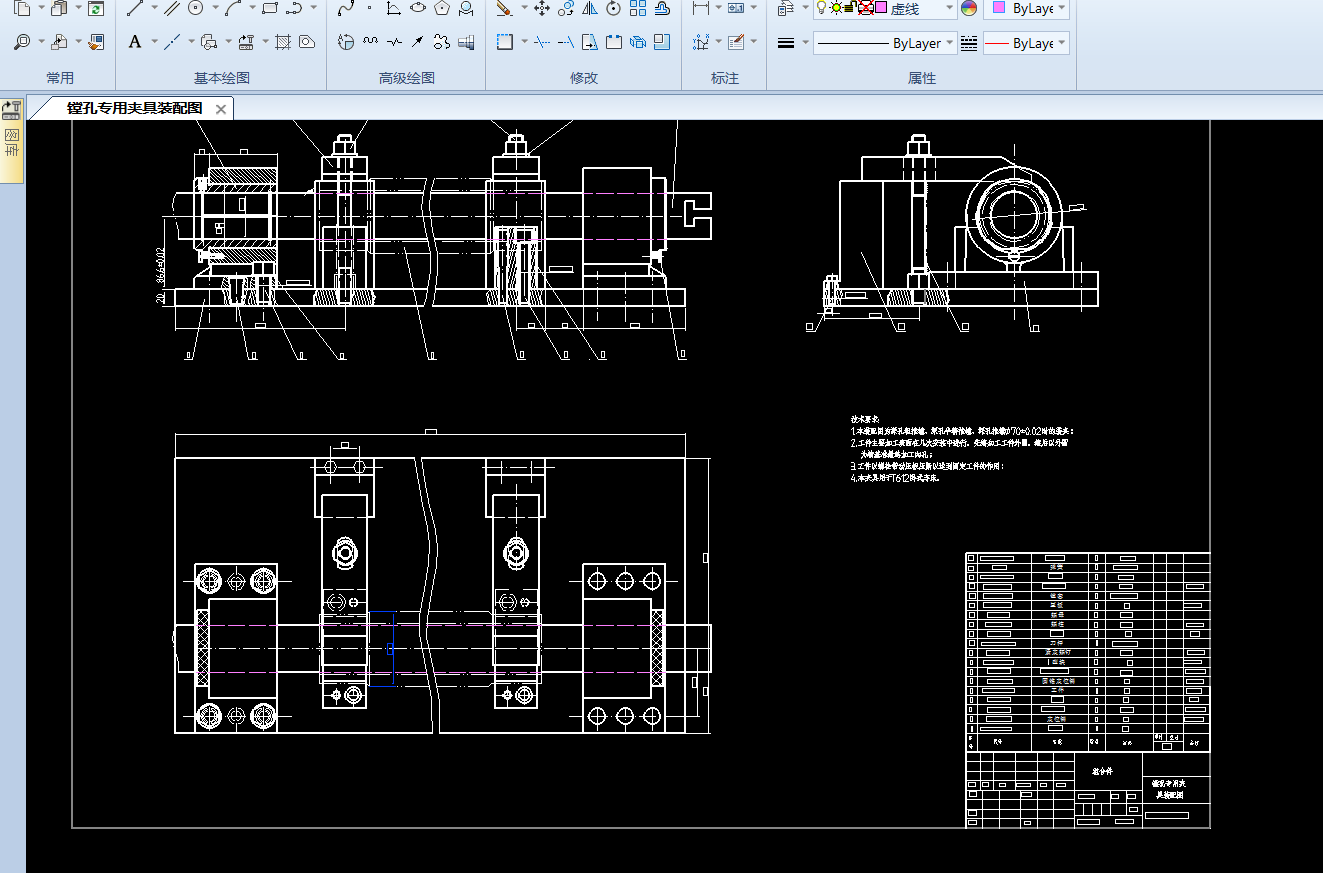Open the 图库 side panel tab
Image resolution: width=1323 pixels, height=873 pixels.
coord(12,141)
